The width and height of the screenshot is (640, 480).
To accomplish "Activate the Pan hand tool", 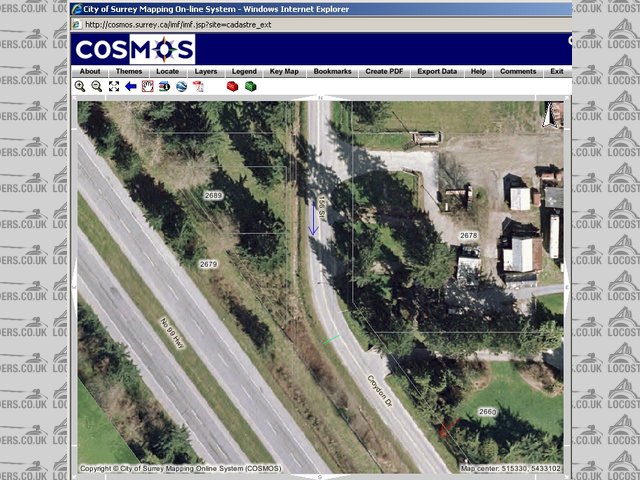I will click(x=147, y=87).
